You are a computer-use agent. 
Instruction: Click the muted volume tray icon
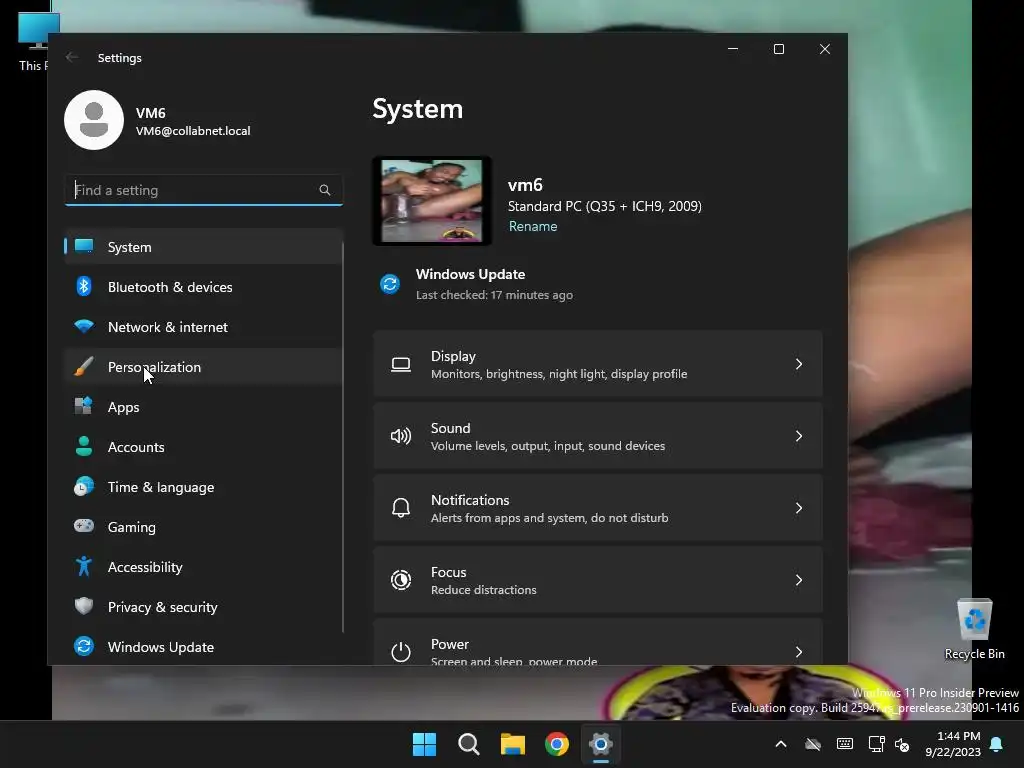pos(902,744)
